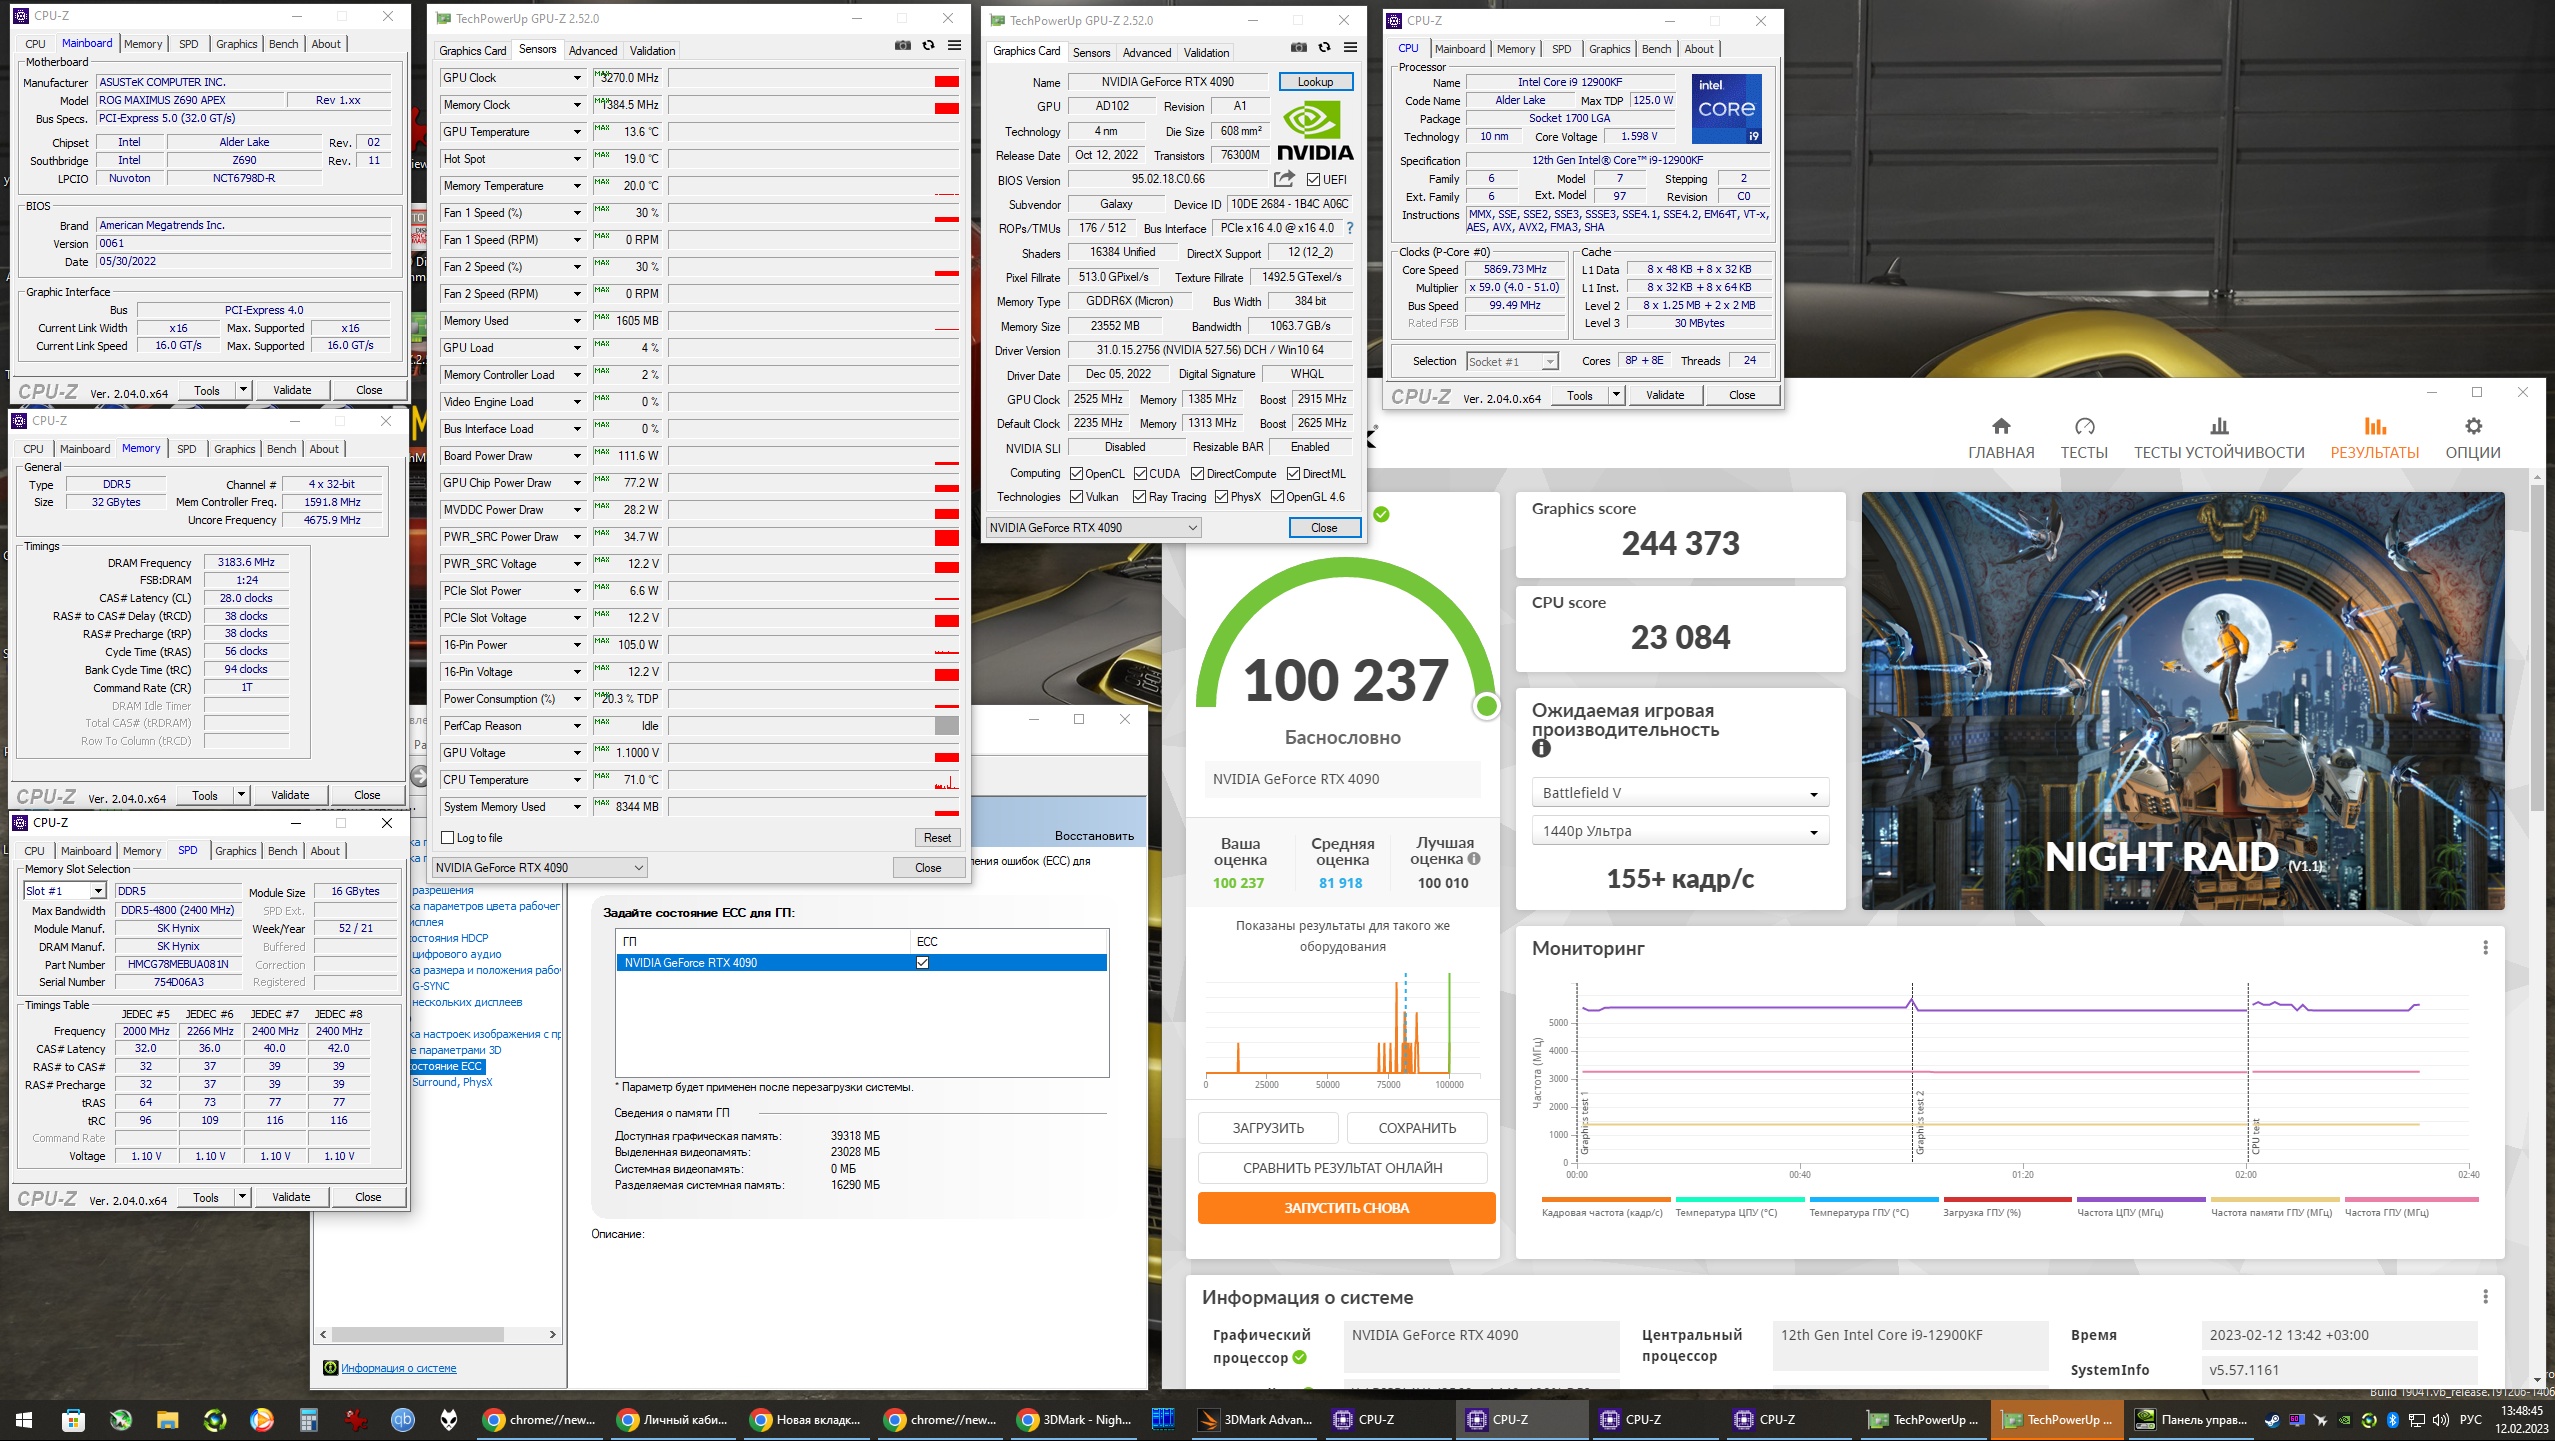This screenshot has width=2555, height=1441.
Task: Toggle the DirectCompute checkbox
Action: 1198,474
